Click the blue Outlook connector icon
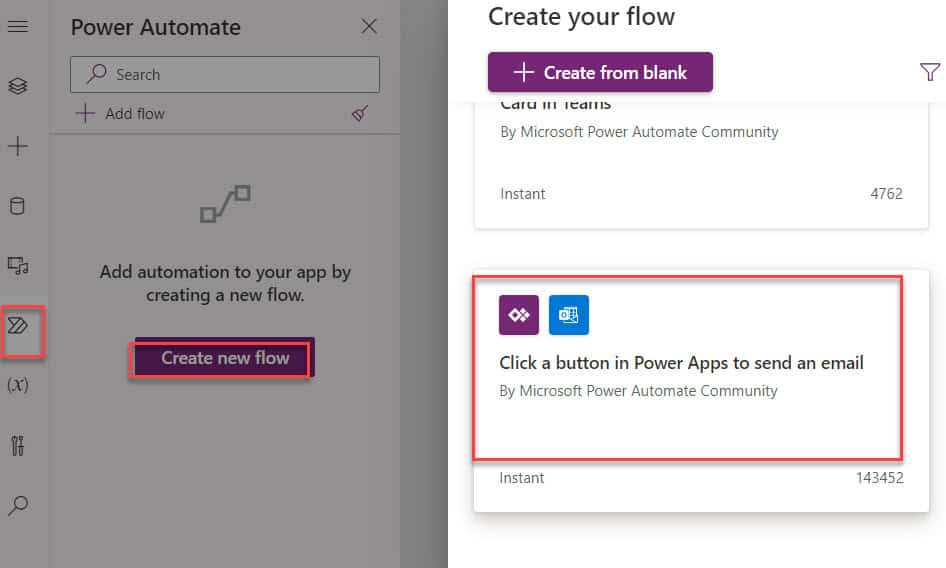Screen dimensions: 946x568 pos(569,314)
